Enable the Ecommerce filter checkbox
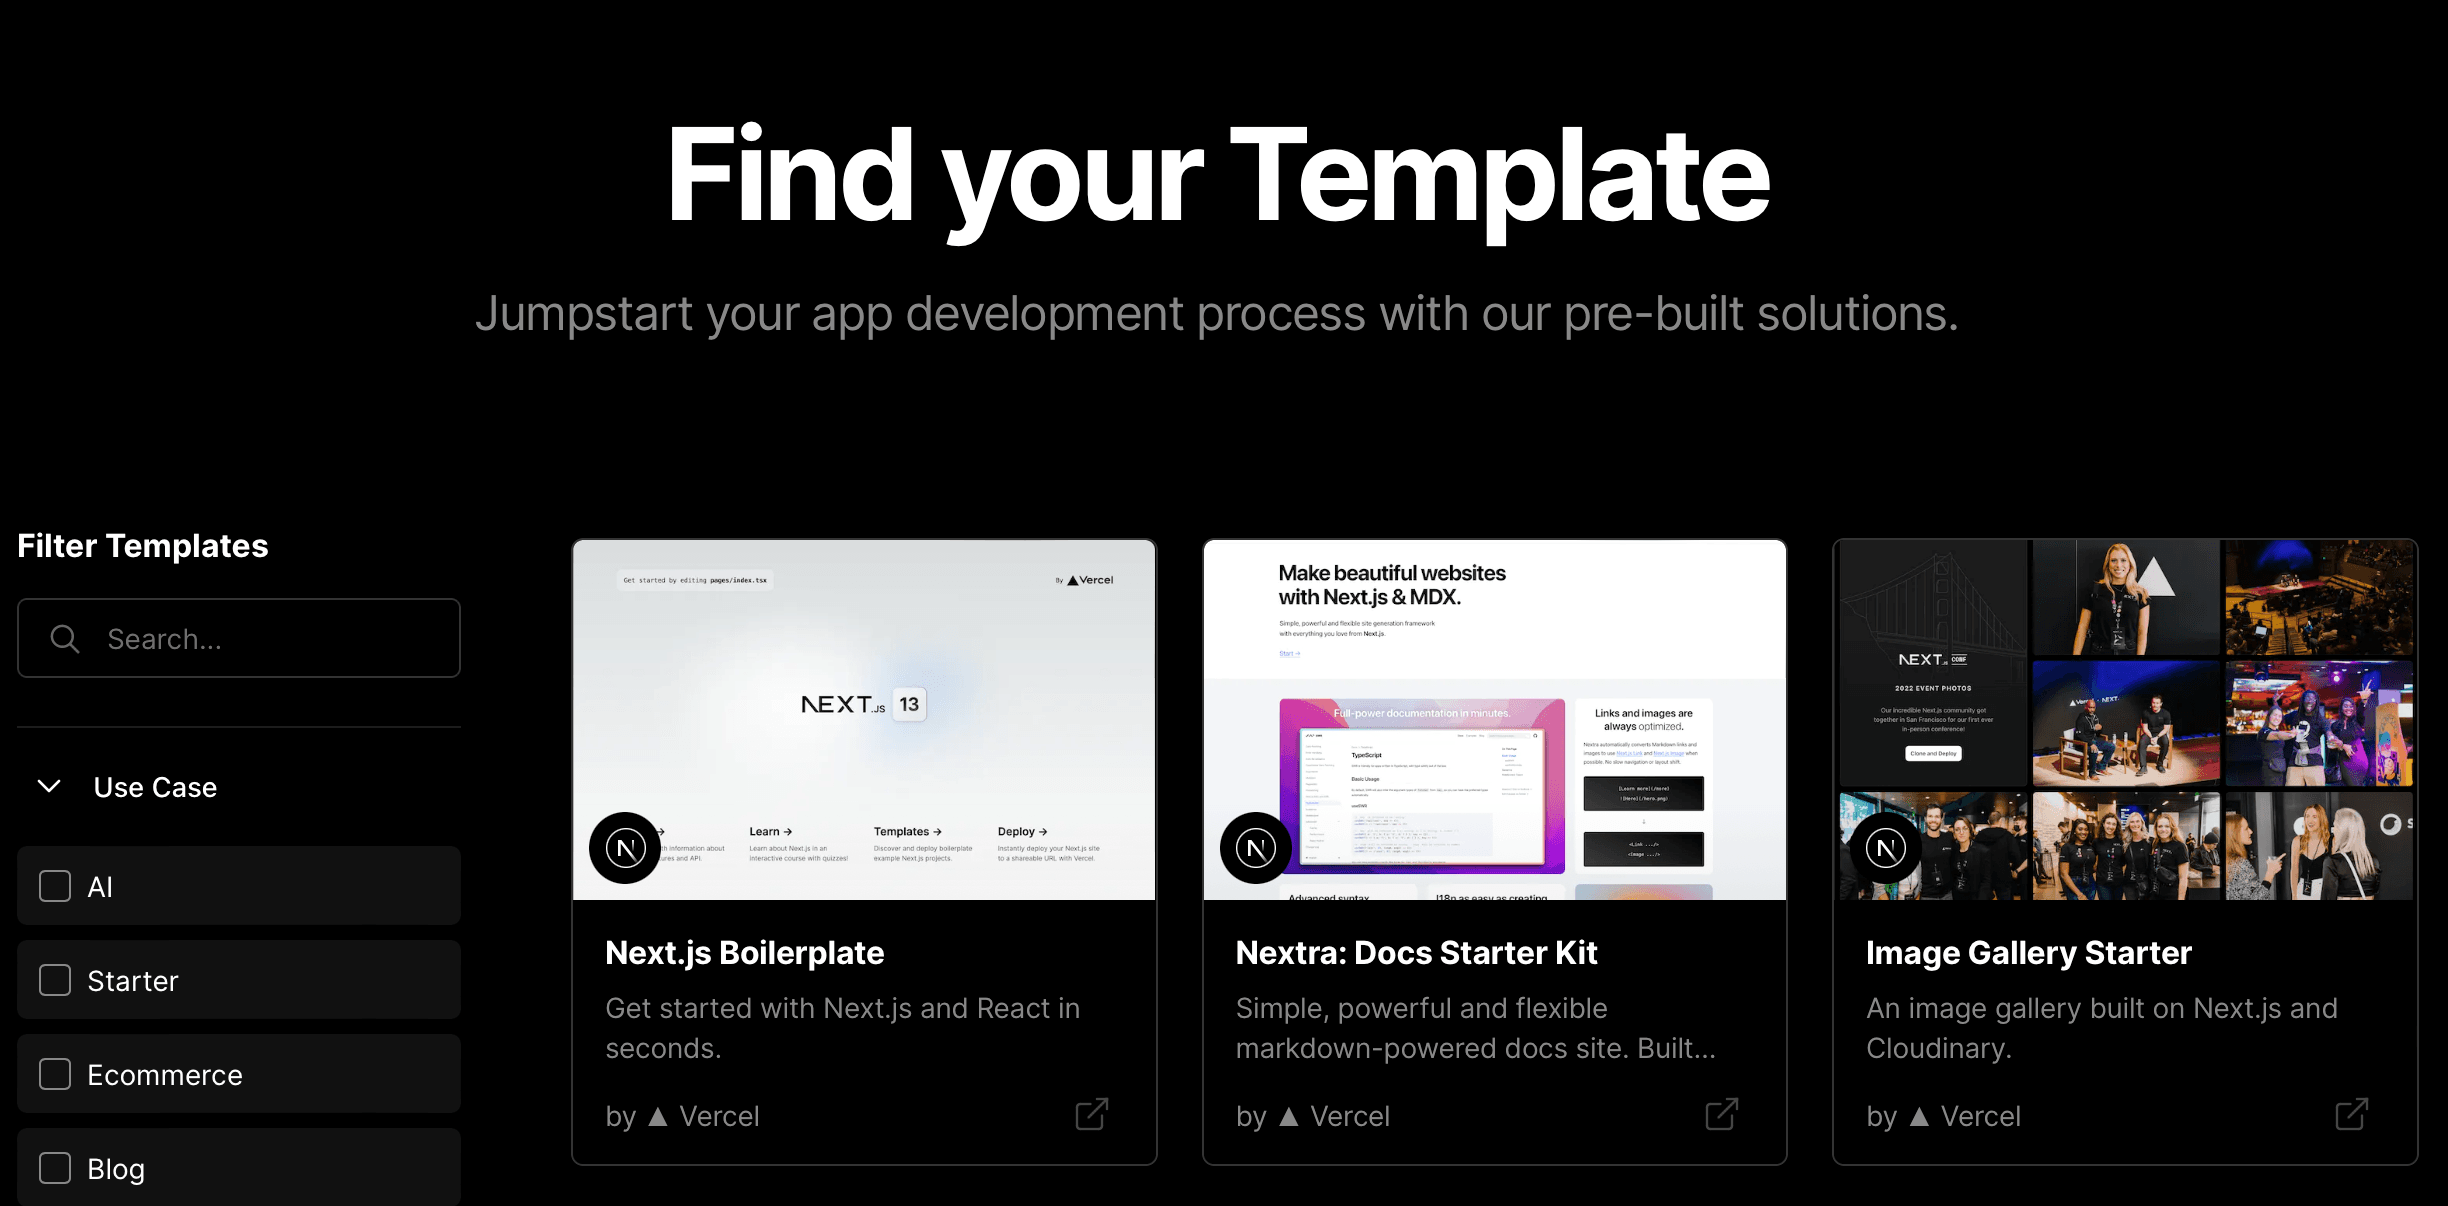This screenshot has height=1206, width=2448. (53, 1075)
